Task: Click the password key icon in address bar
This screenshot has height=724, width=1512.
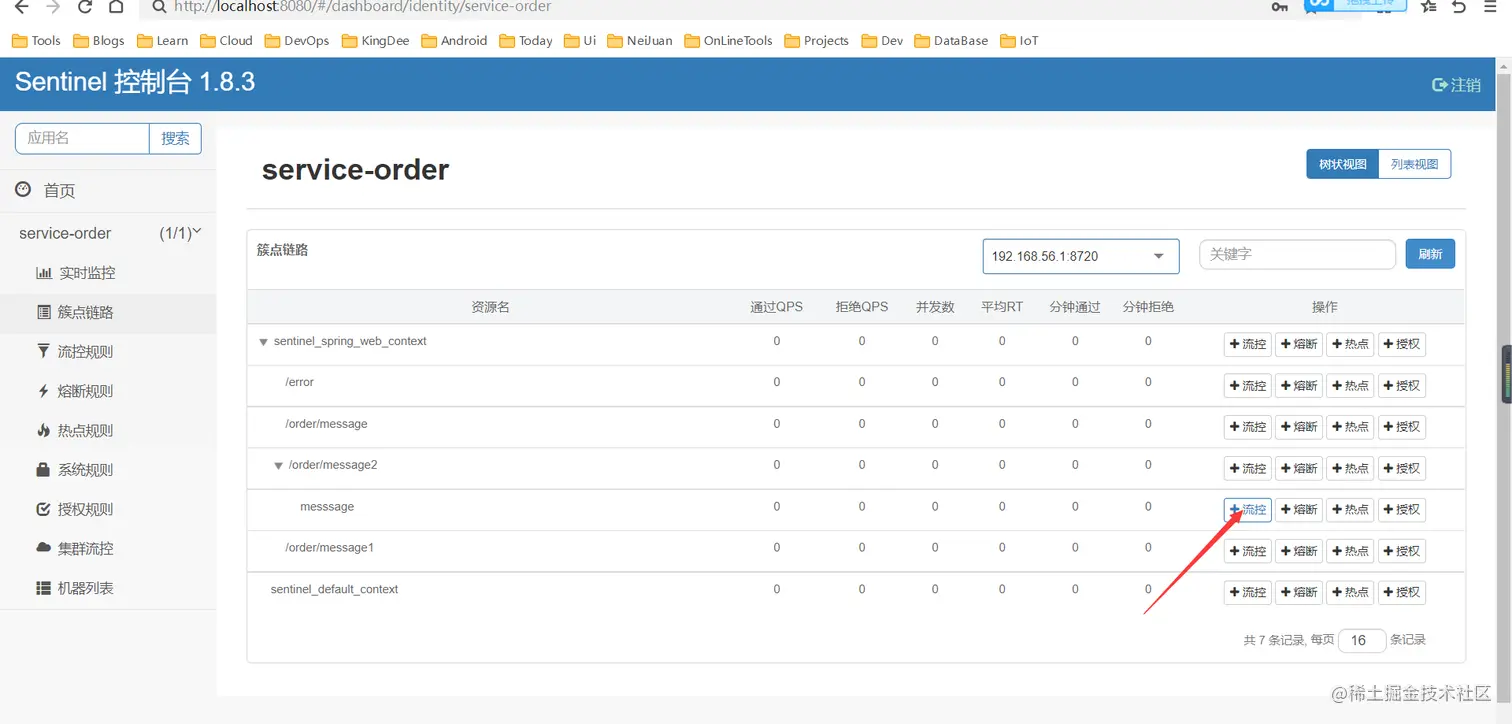Action: tap(1279, 7)
